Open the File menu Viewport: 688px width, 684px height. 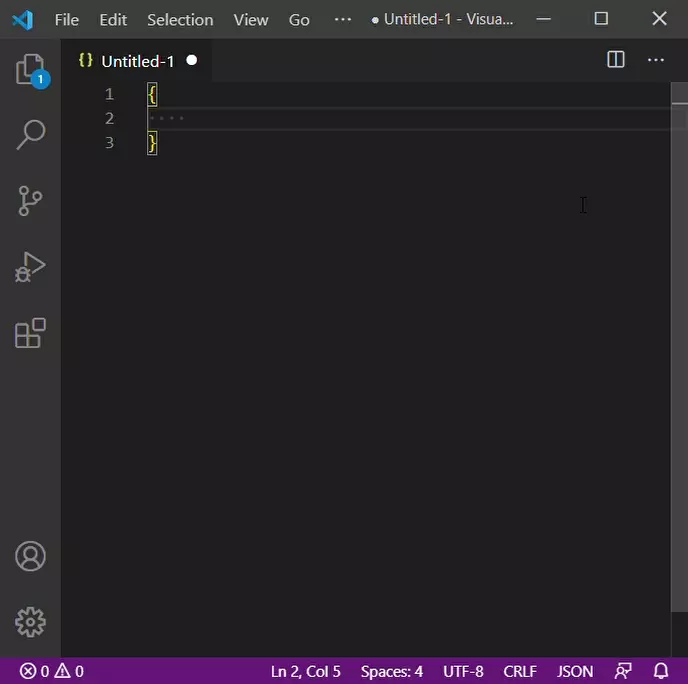(67, 20)
